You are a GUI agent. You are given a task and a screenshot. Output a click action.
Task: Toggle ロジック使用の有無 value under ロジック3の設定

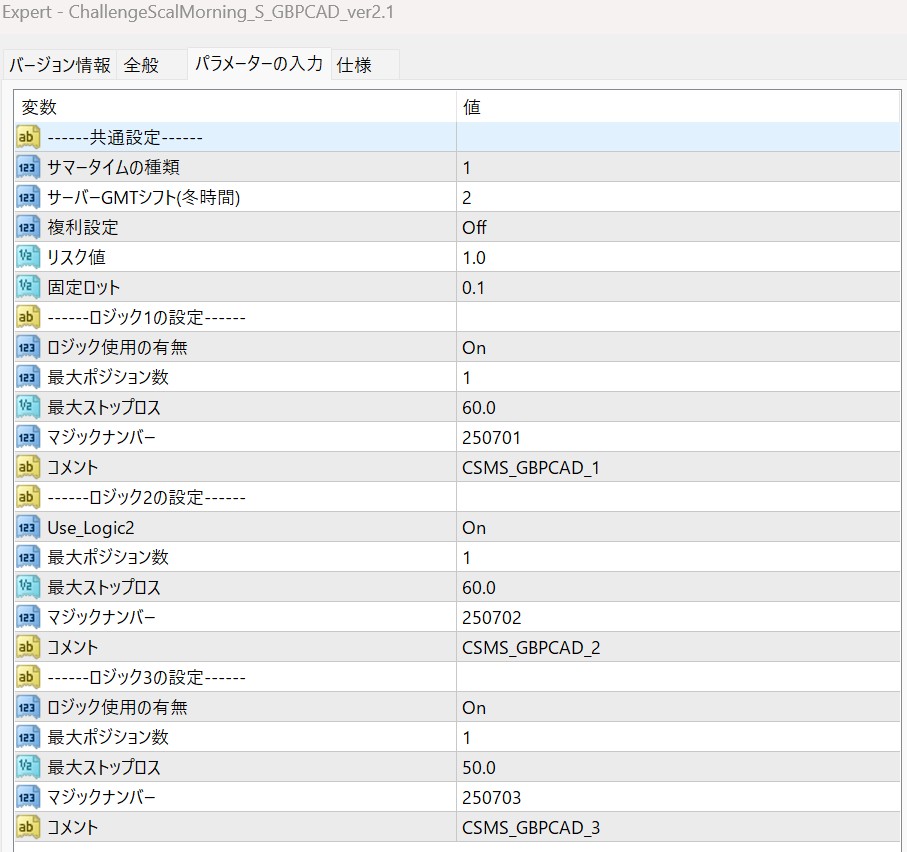(474, 707)
